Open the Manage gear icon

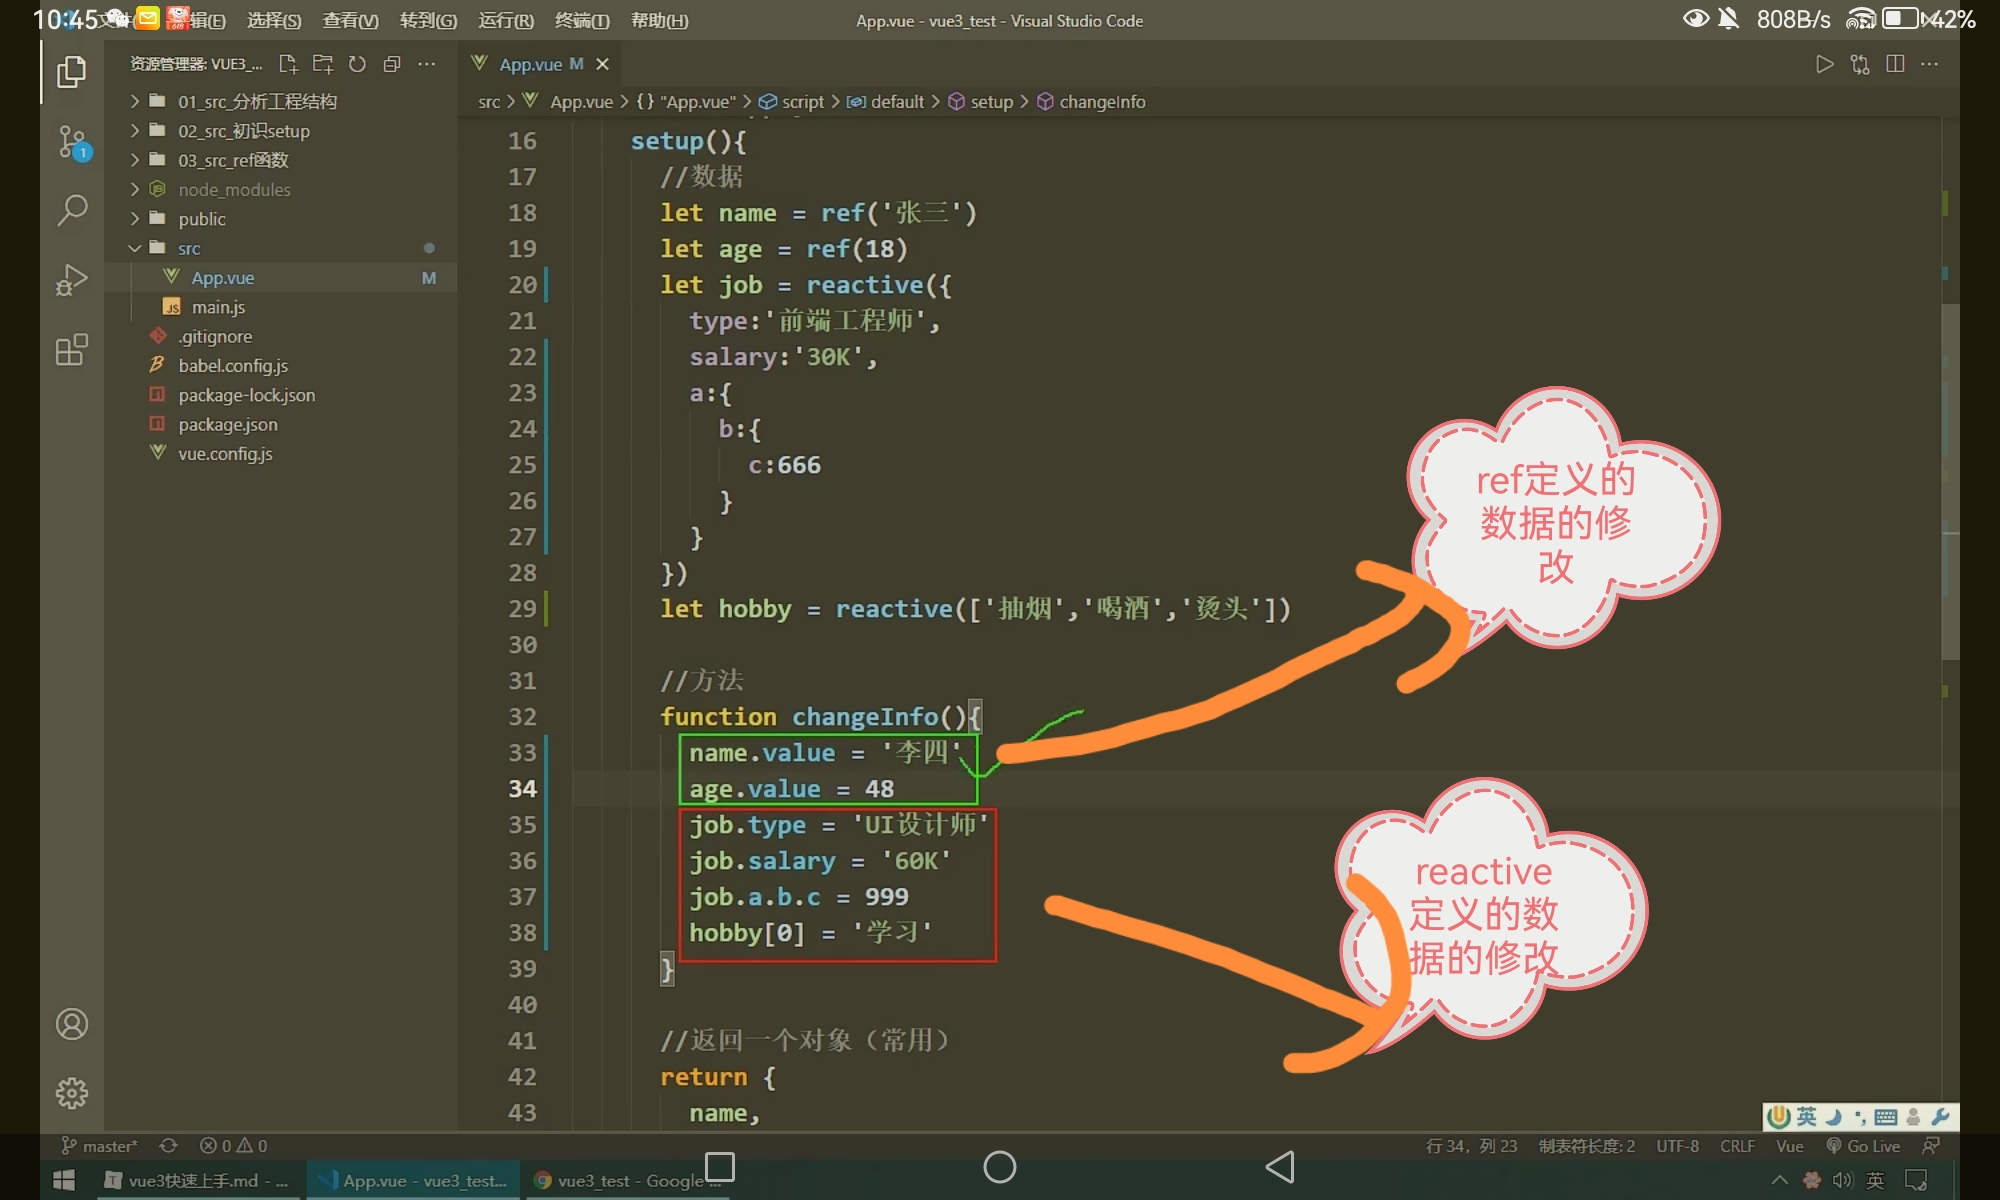(x=71, y=1093)
